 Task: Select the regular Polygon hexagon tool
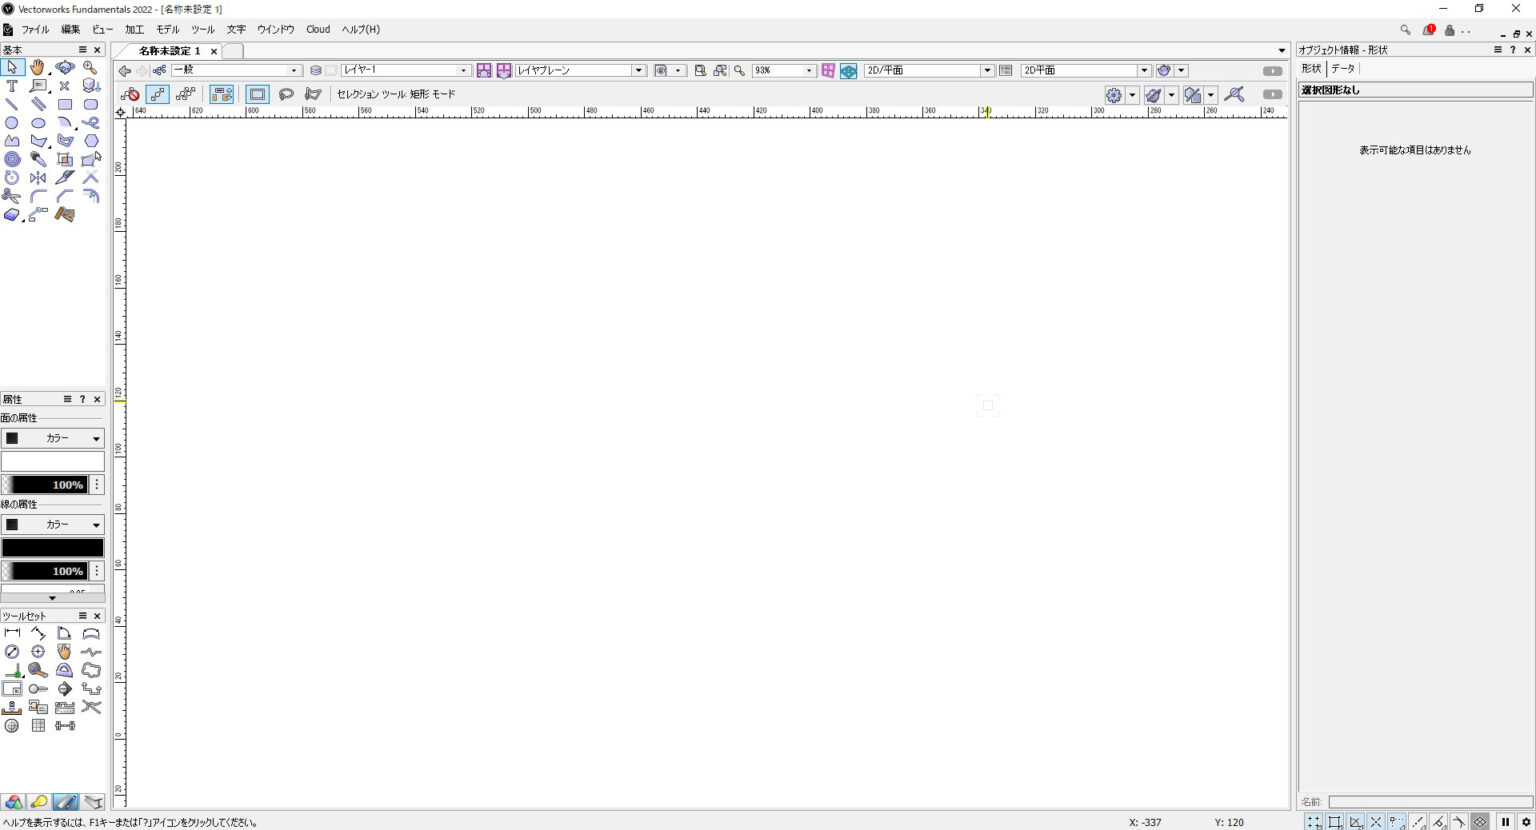point(91,141)
